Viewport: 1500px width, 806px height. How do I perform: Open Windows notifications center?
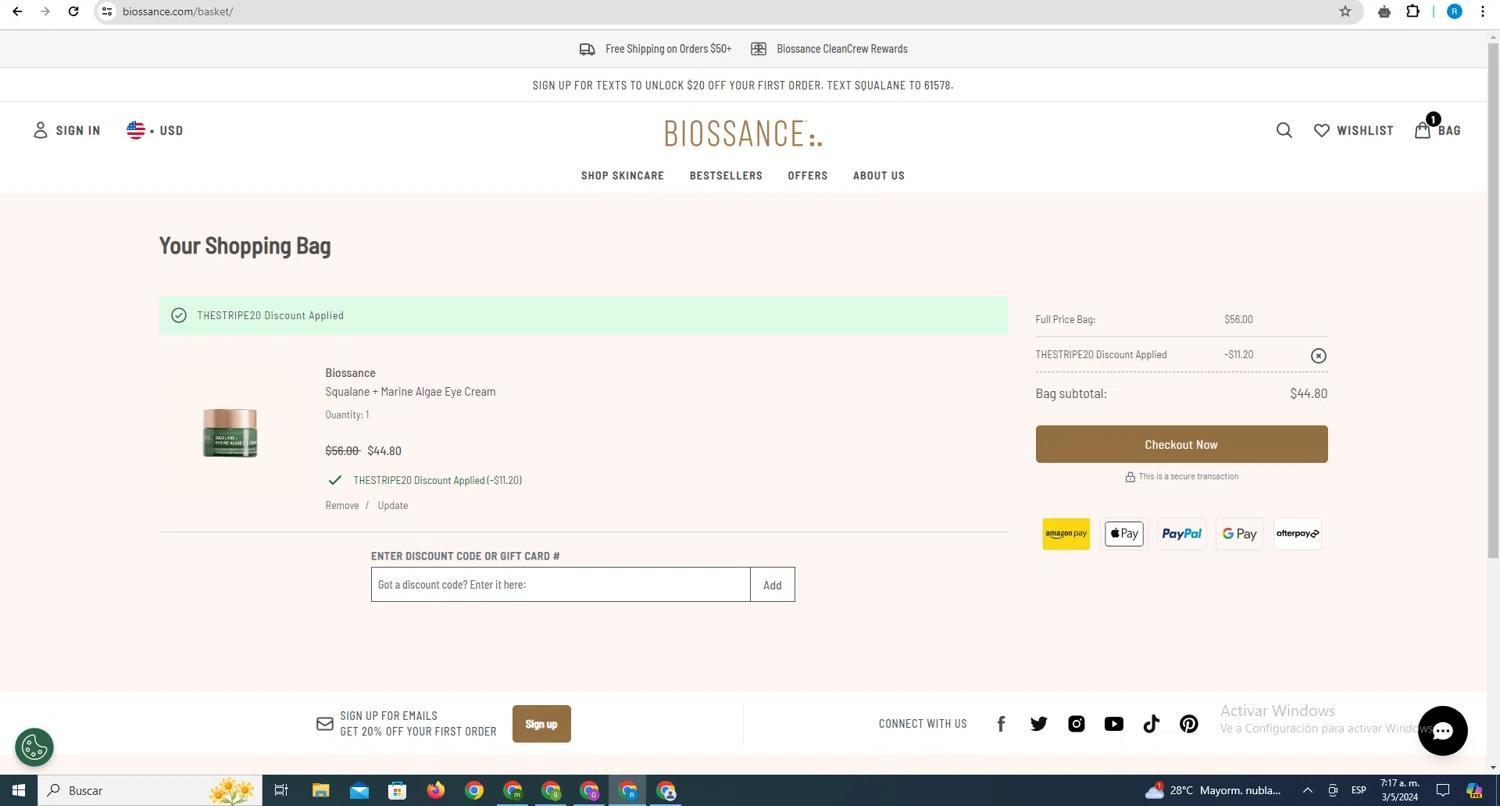coord(1442,790)
